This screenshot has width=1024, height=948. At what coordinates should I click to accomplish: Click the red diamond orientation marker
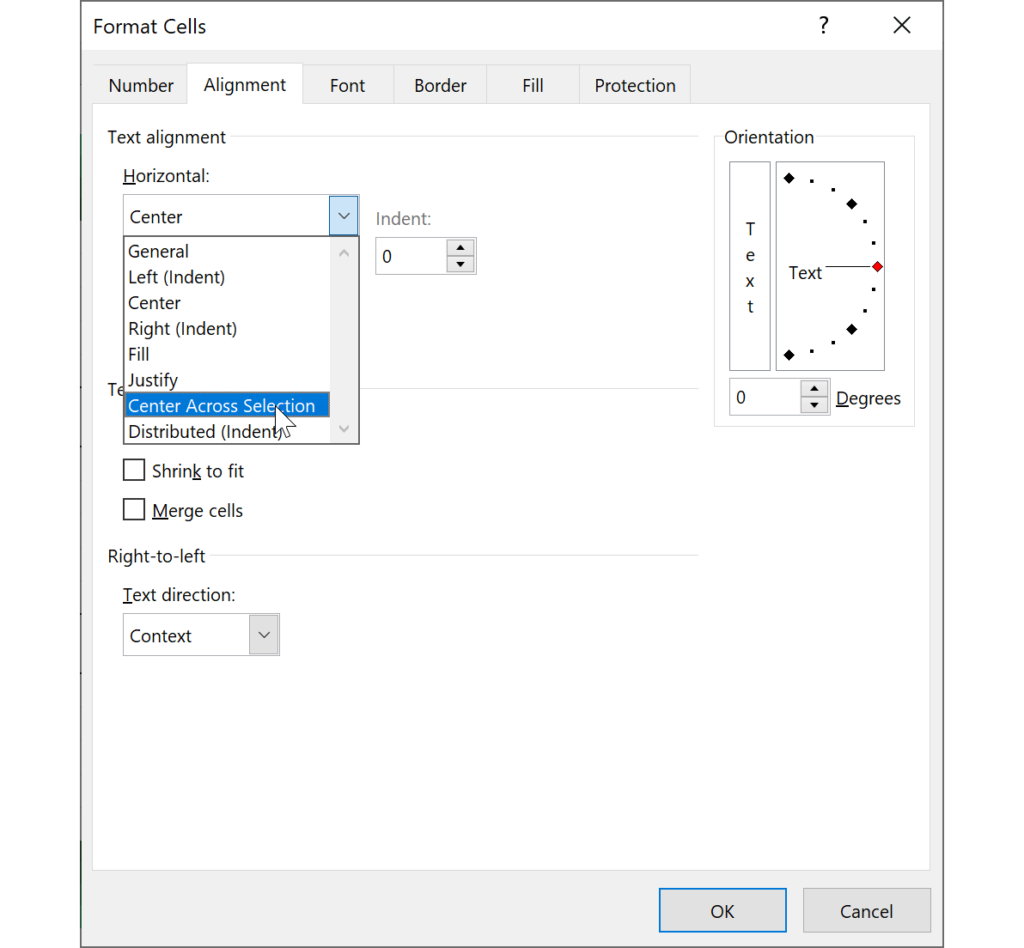point(877,267)
